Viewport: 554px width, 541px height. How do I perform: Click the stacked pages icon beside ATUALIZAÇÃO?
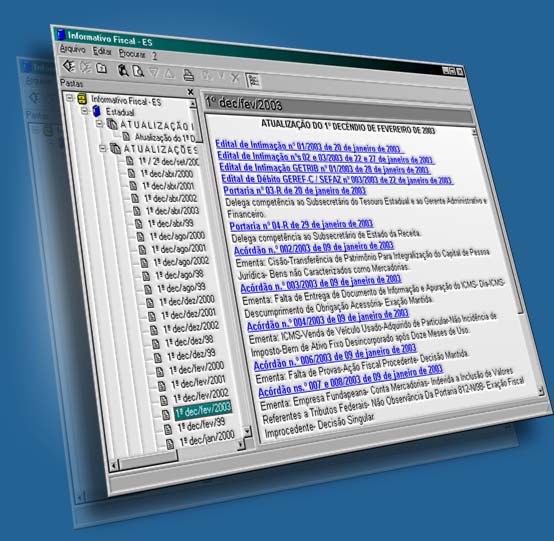tap(112, 124)
